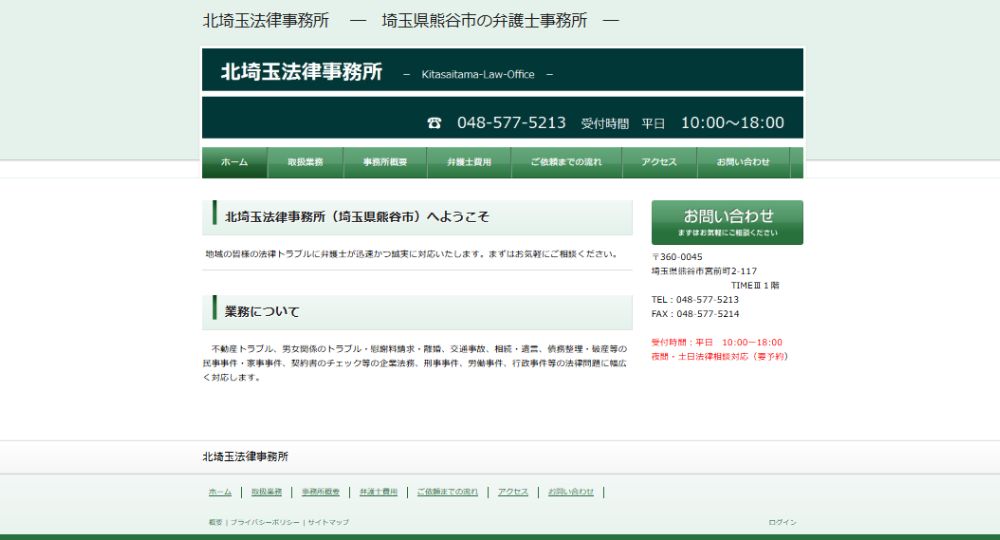Click the footer ホーム link
Image resolution: width=1000 pixels, height=540 pixels.
click(x=220, y=492)
